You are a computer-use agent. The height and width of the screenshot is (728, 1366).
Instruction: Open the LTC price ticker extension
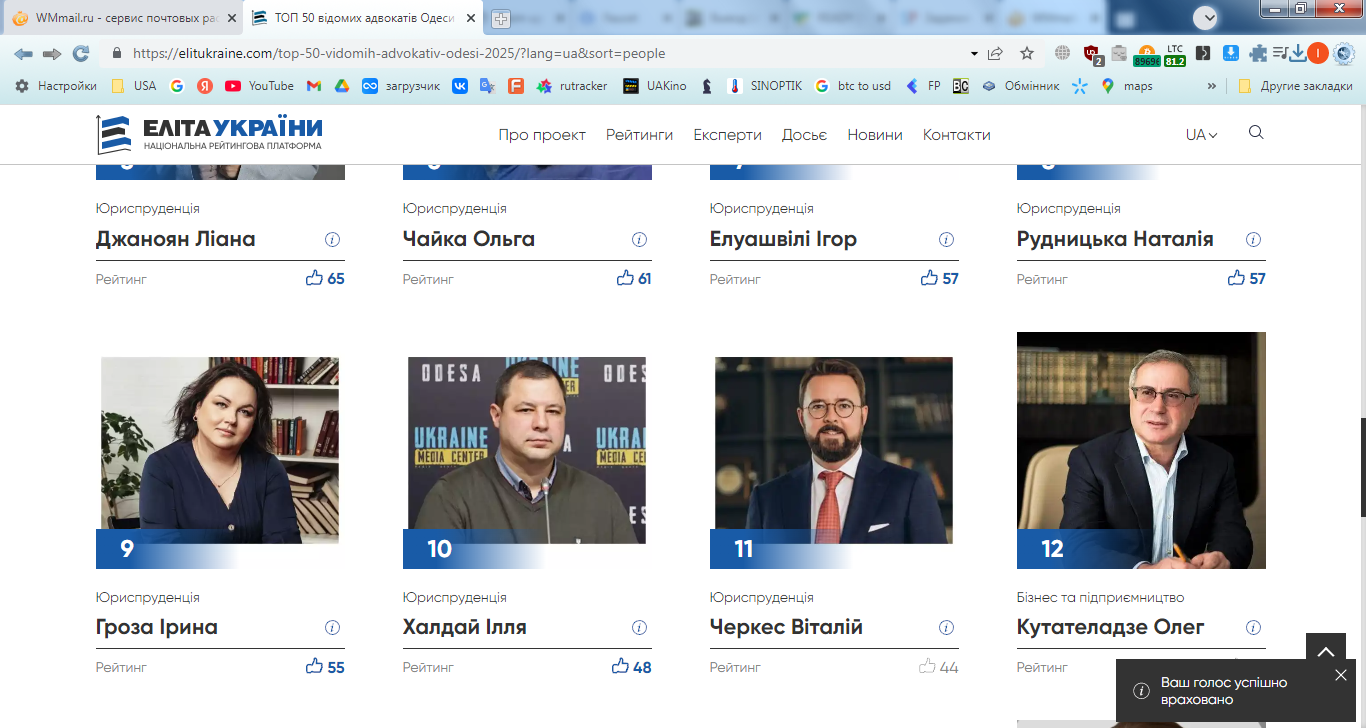[x=1175, y=54]
